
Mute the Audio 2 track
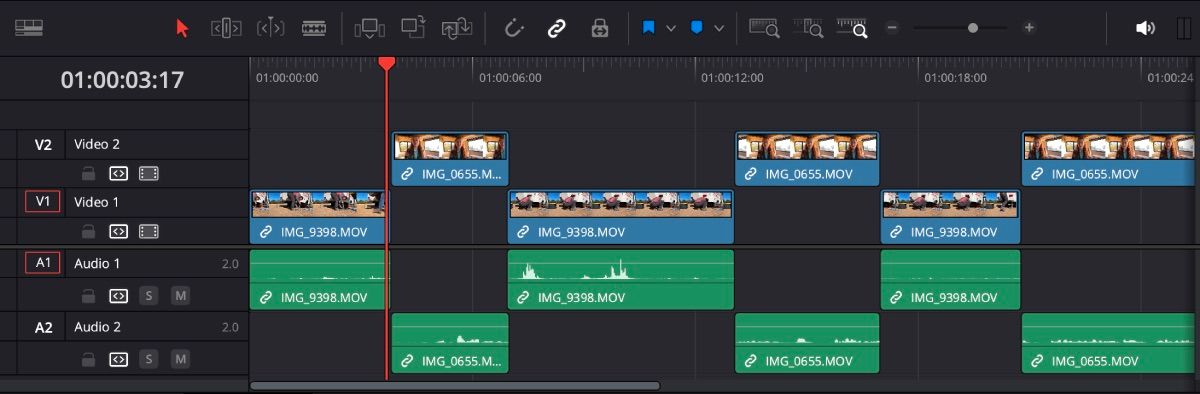tap(180, 358)
